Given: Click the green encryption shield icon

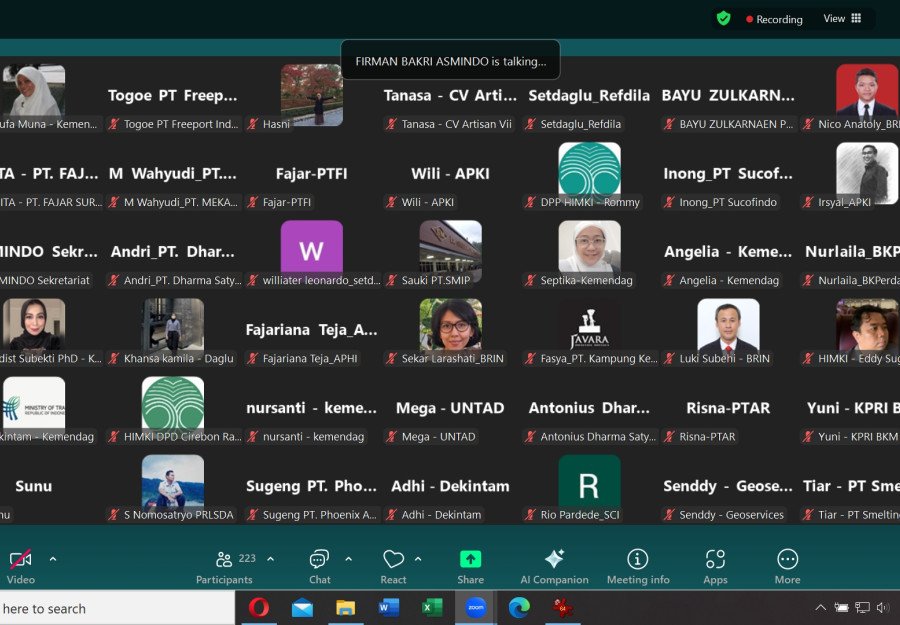Looking at the screenshot, I should click(x=723, y=18).
